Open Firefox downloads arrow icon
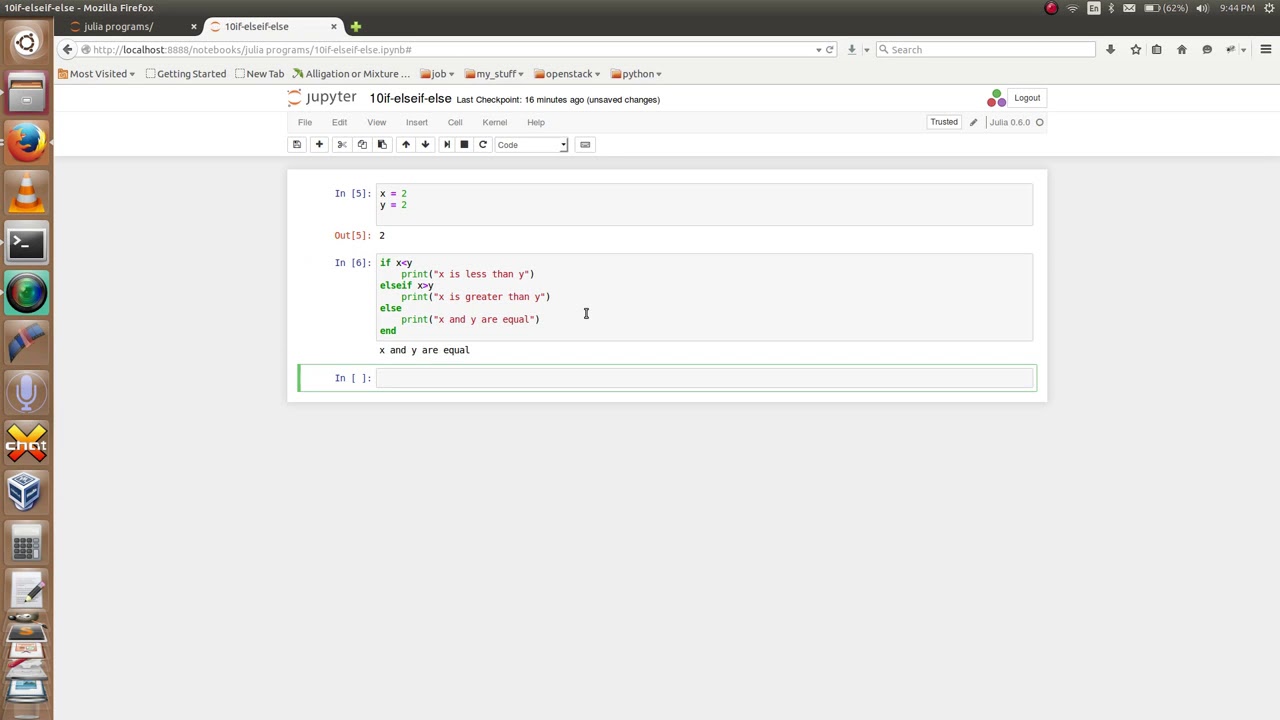The height and width of the screenshot is (720, 1280). pos(1110,49)
